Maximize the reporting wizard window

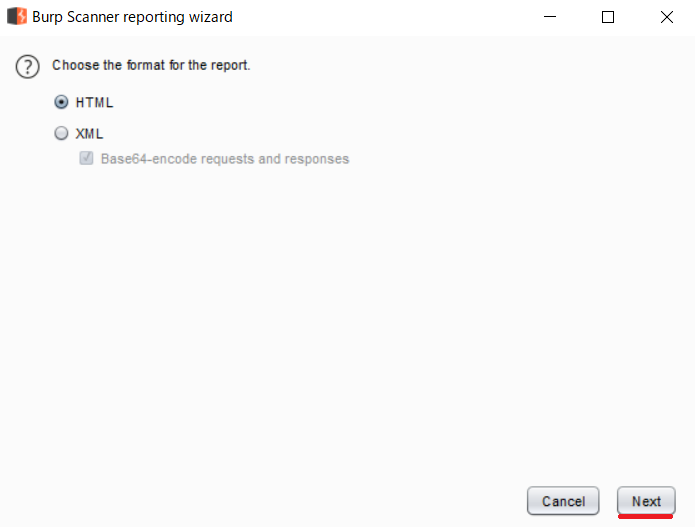point(608,17)
